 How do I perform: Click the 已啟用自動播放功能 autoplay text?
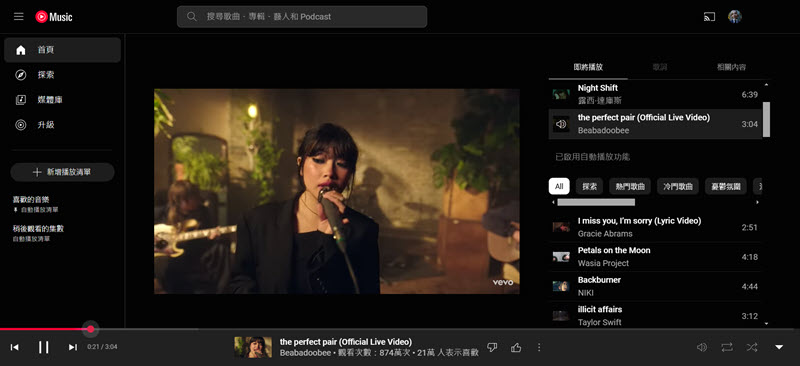tap(592, 157)
